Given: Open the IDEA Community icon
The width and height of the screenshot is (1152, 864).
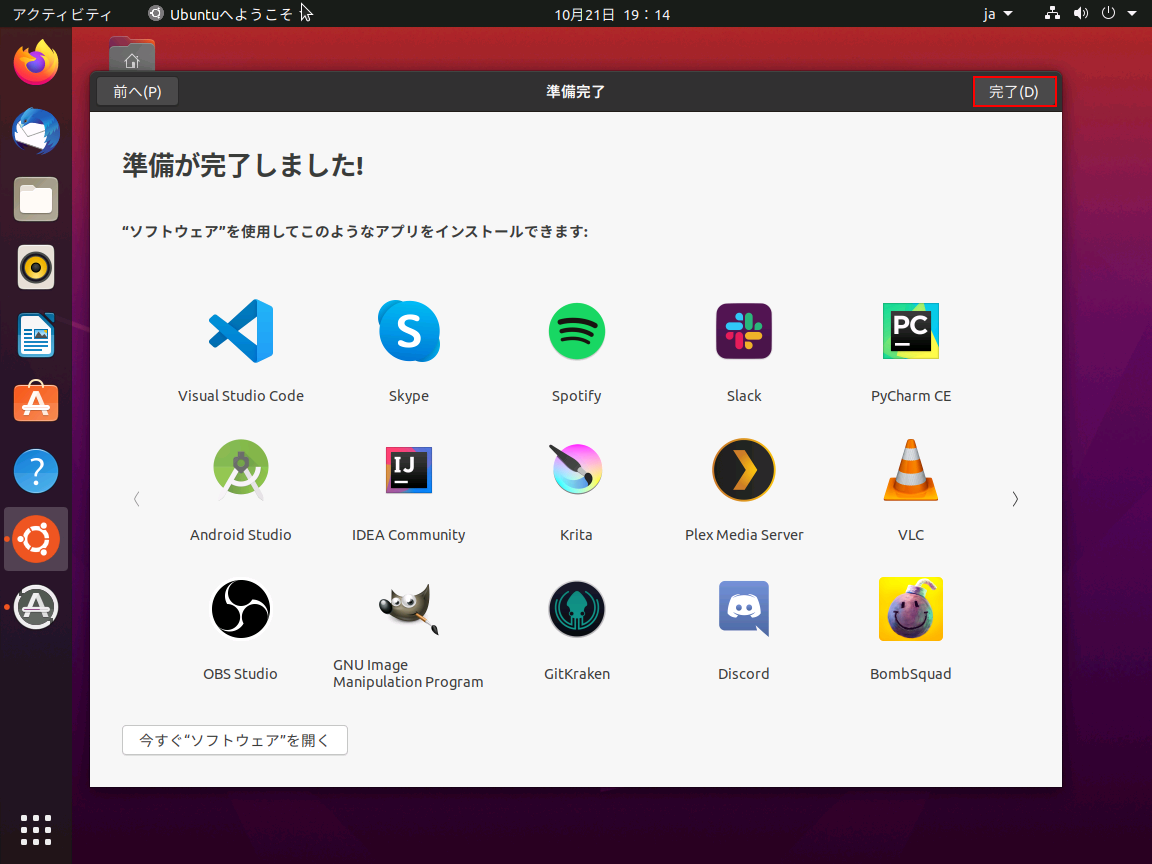Looking at the screenshot, I should (x=409, y=470).
